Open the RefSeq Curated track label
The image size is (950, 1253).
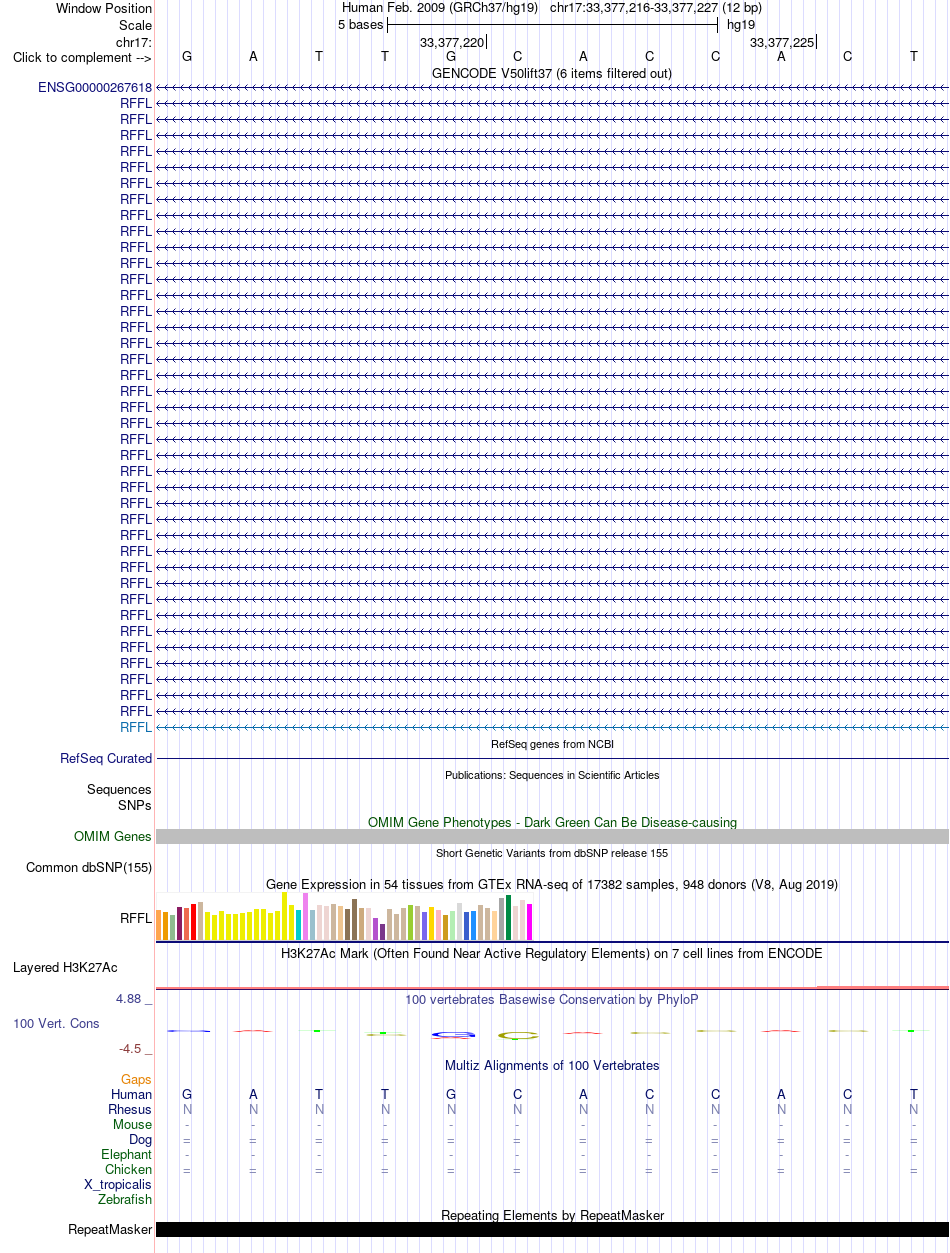pyautogui.click(x=106, y=759)
